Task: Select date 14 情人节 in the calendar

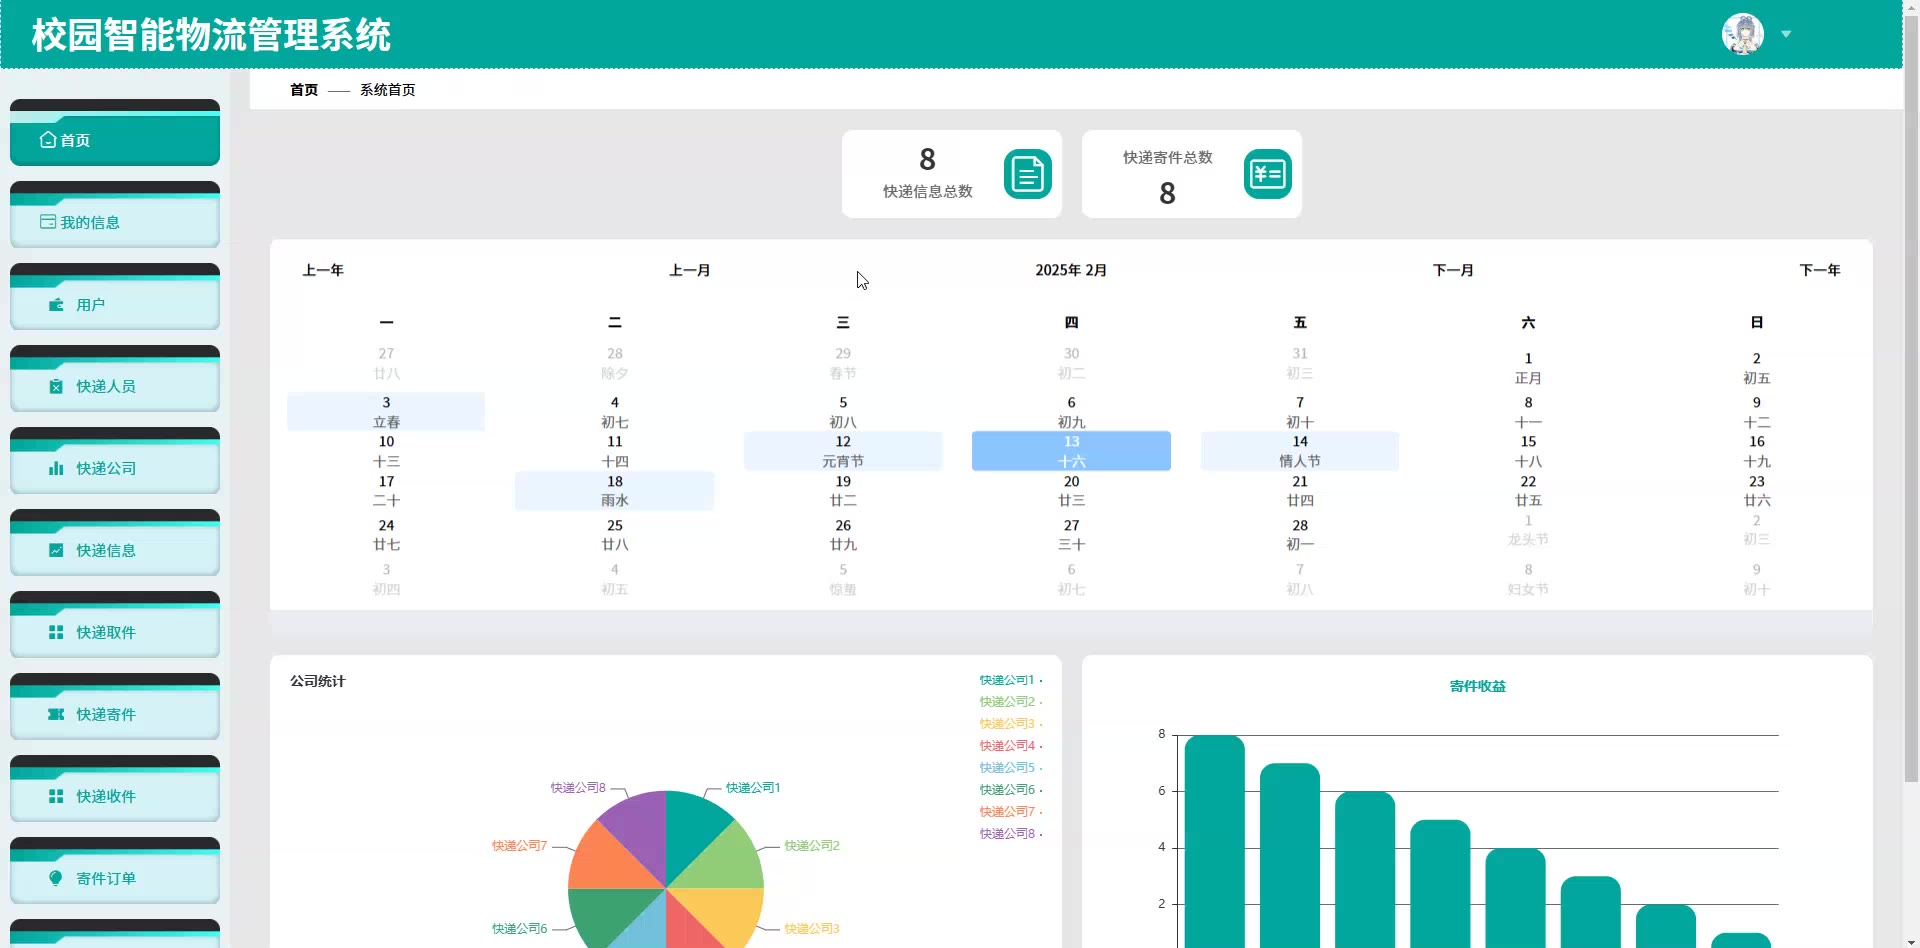Action: pos(1300,451)
